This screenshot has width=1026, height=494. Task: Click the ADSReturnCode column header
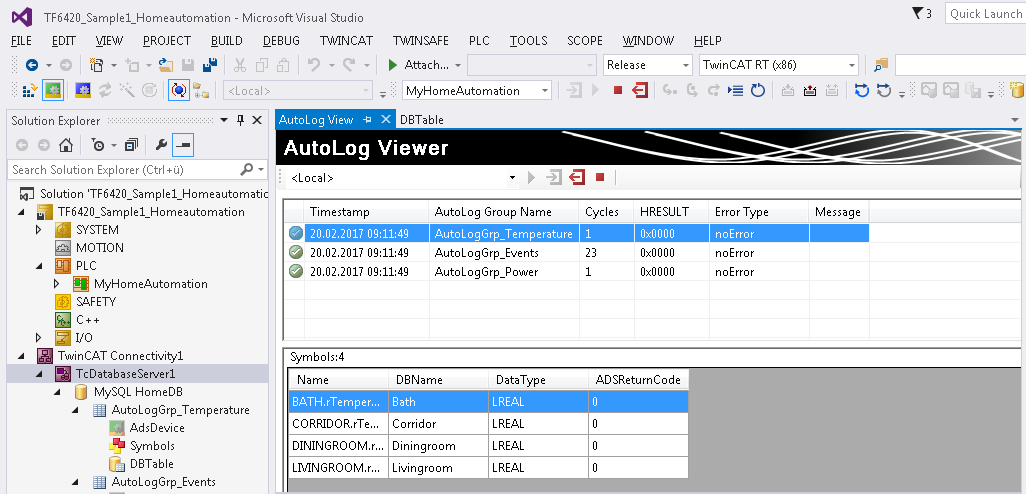pyautogui.click(x=638, y=379)
